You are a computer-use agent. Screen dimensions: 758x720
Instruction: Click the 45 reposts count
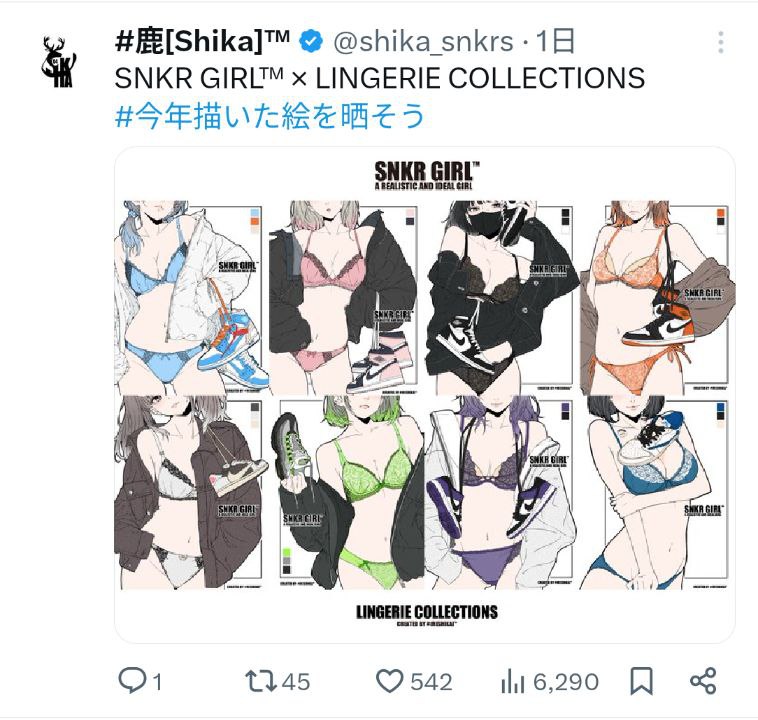point(296,682)
